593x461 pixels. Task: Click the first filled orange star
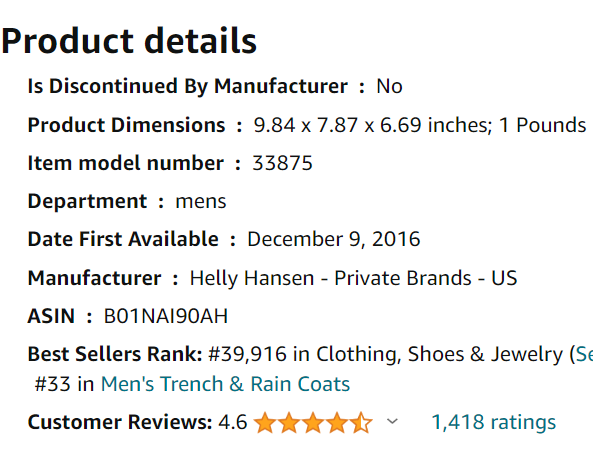coord(265,422)
